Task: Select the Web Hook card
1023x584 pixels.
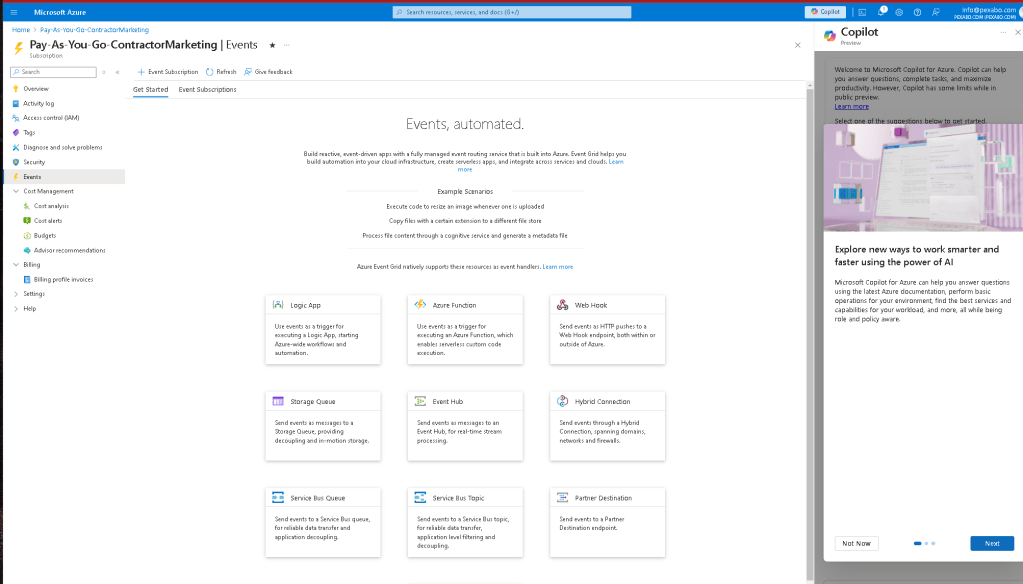Action: (607, 330)
